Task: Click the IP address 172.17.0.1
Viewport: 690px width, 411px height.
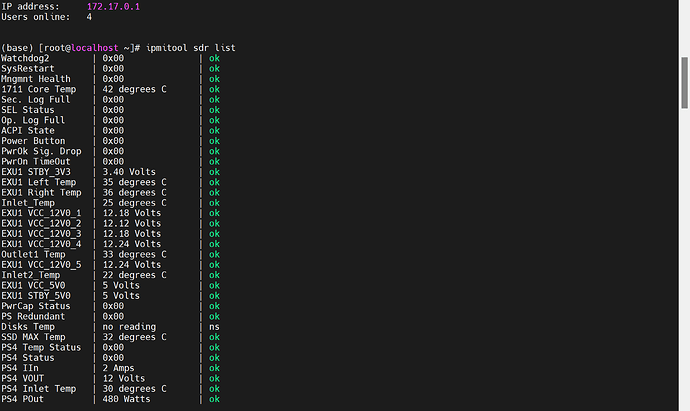Action: pos(113,6)
